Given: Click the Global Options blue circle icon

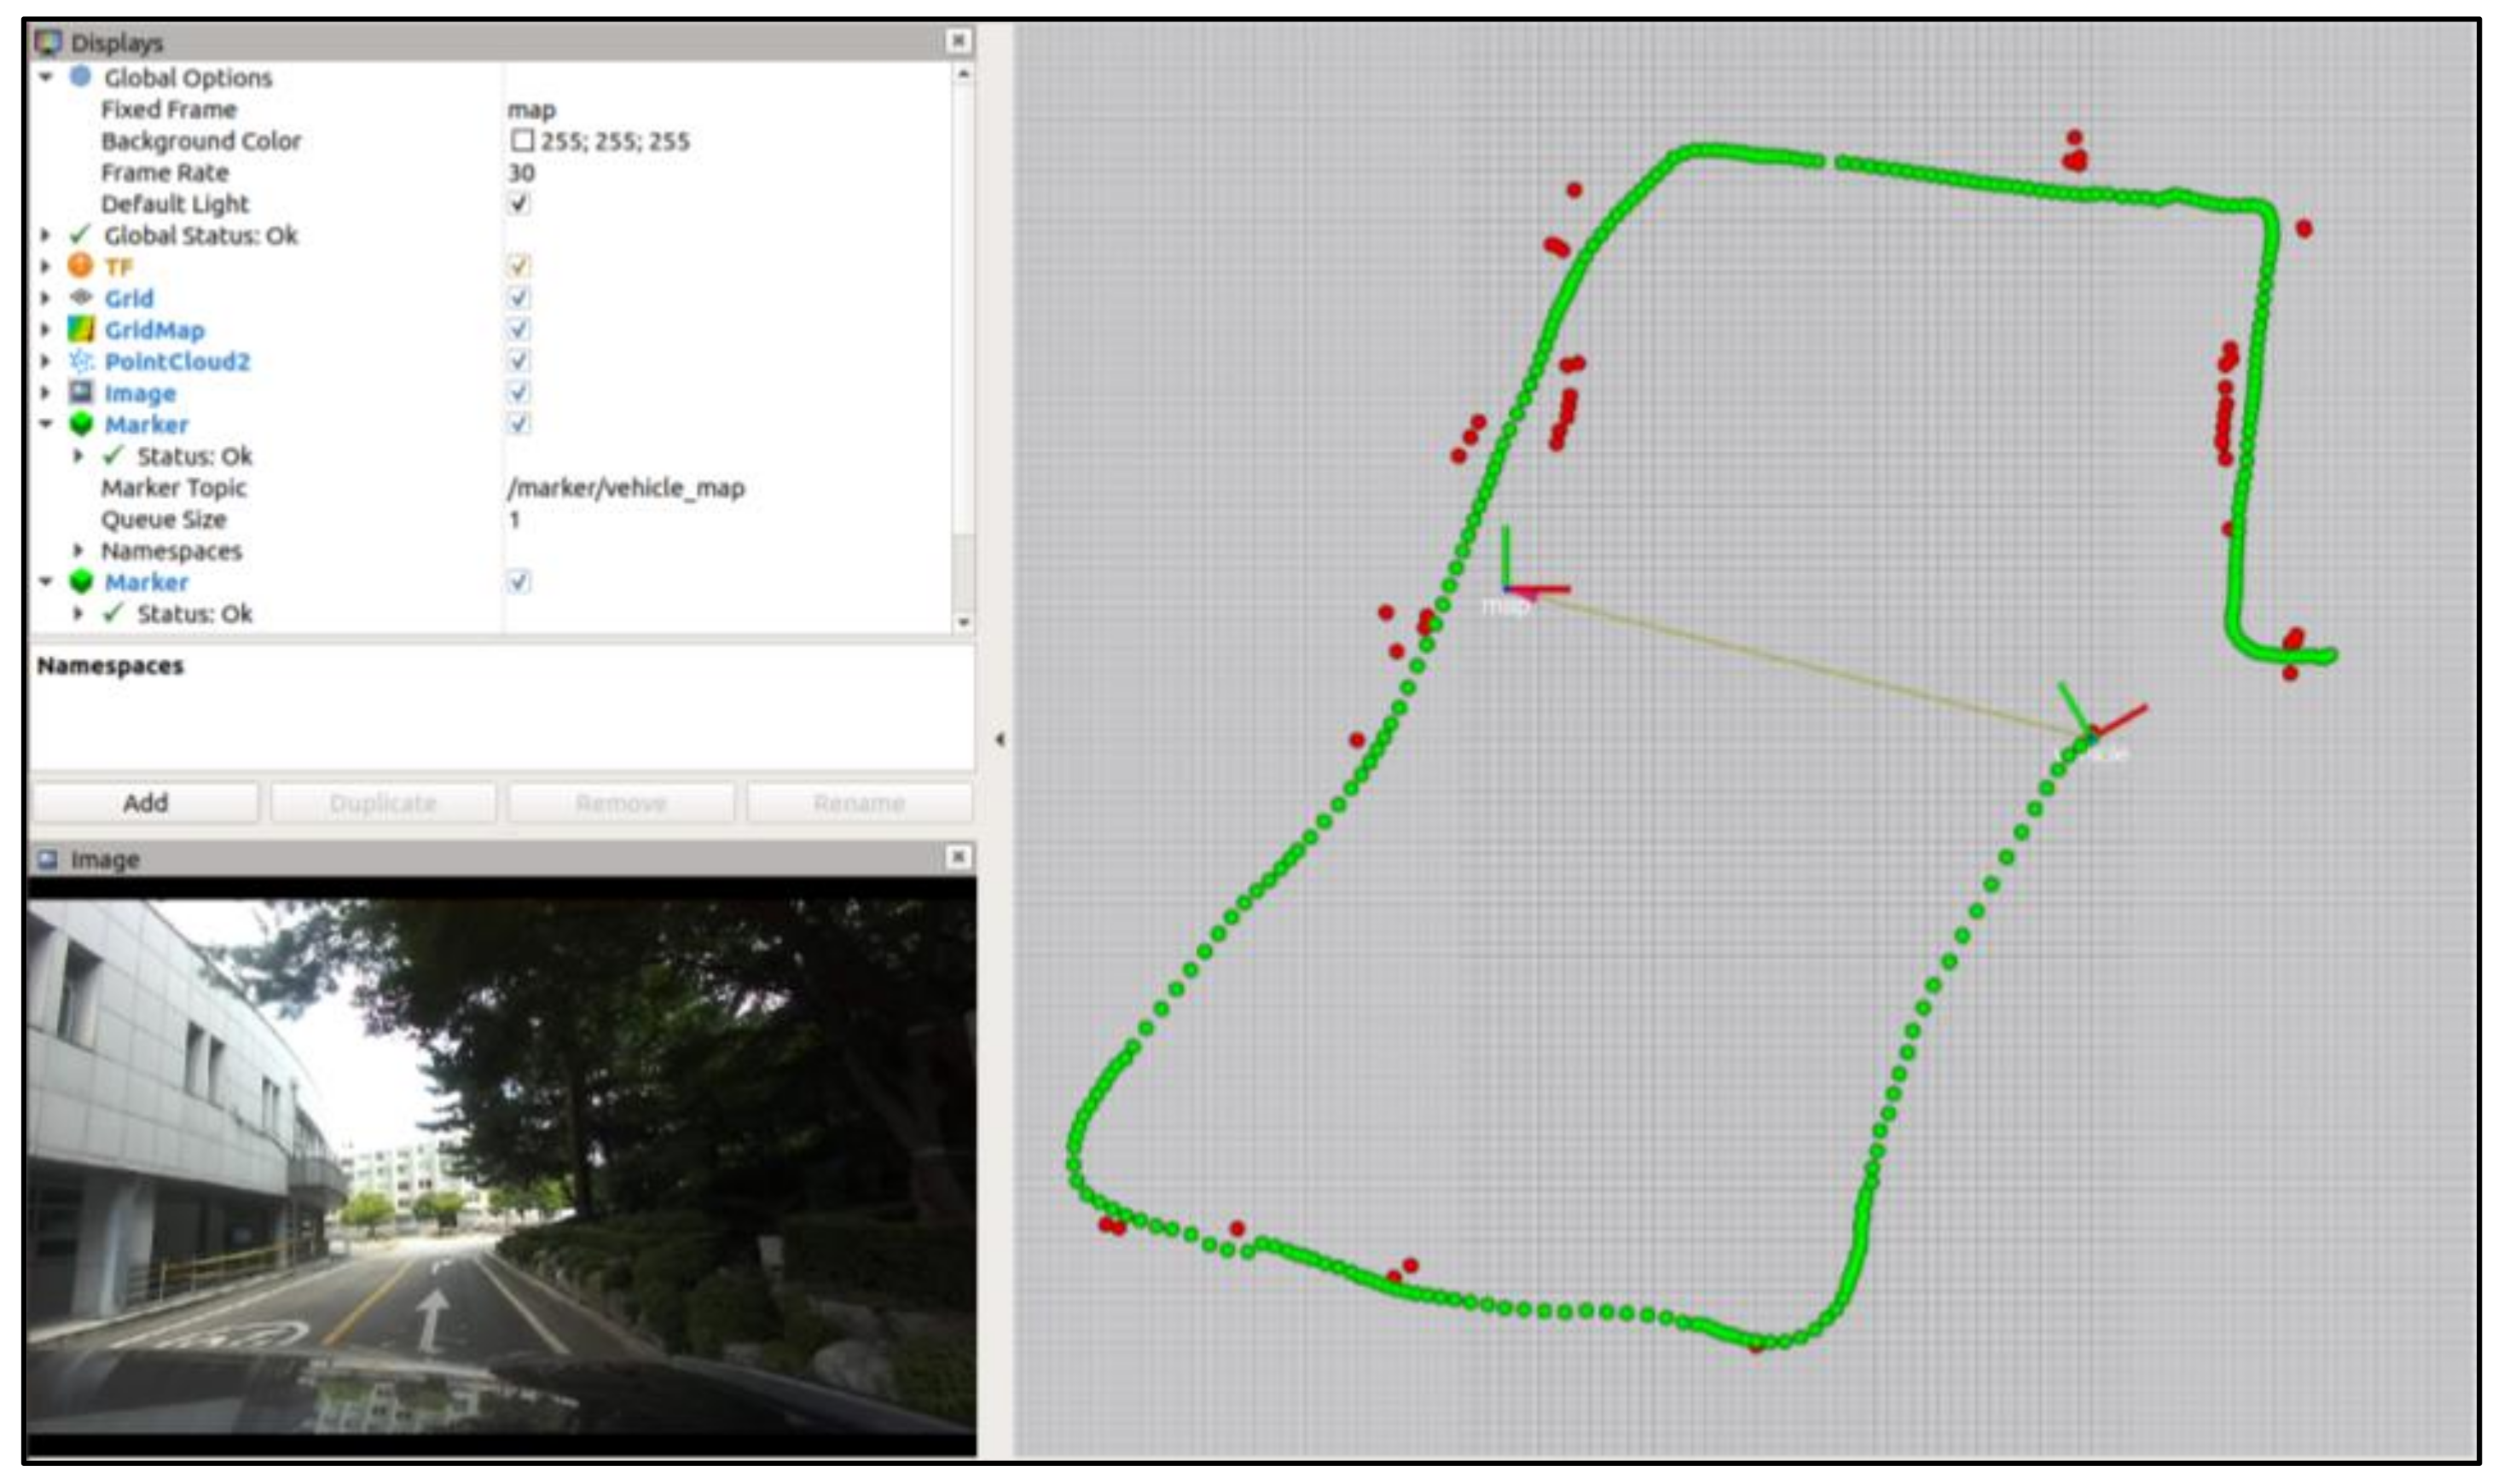Looking at the screenshot, I should [x=81, y=77].
